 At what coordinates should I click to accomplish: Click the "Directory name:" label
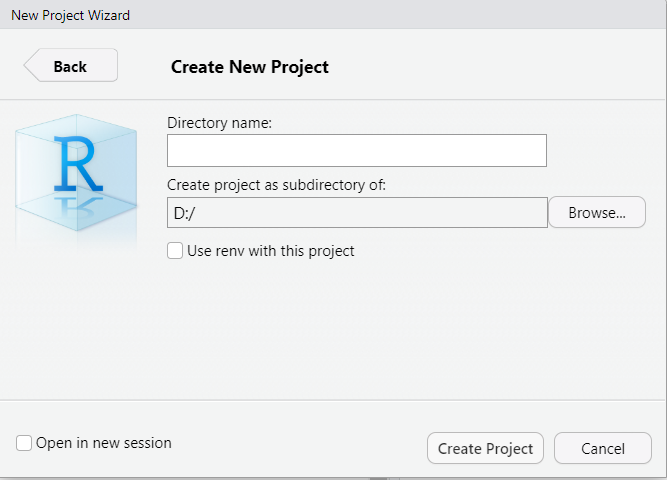[x=219, y=123]
